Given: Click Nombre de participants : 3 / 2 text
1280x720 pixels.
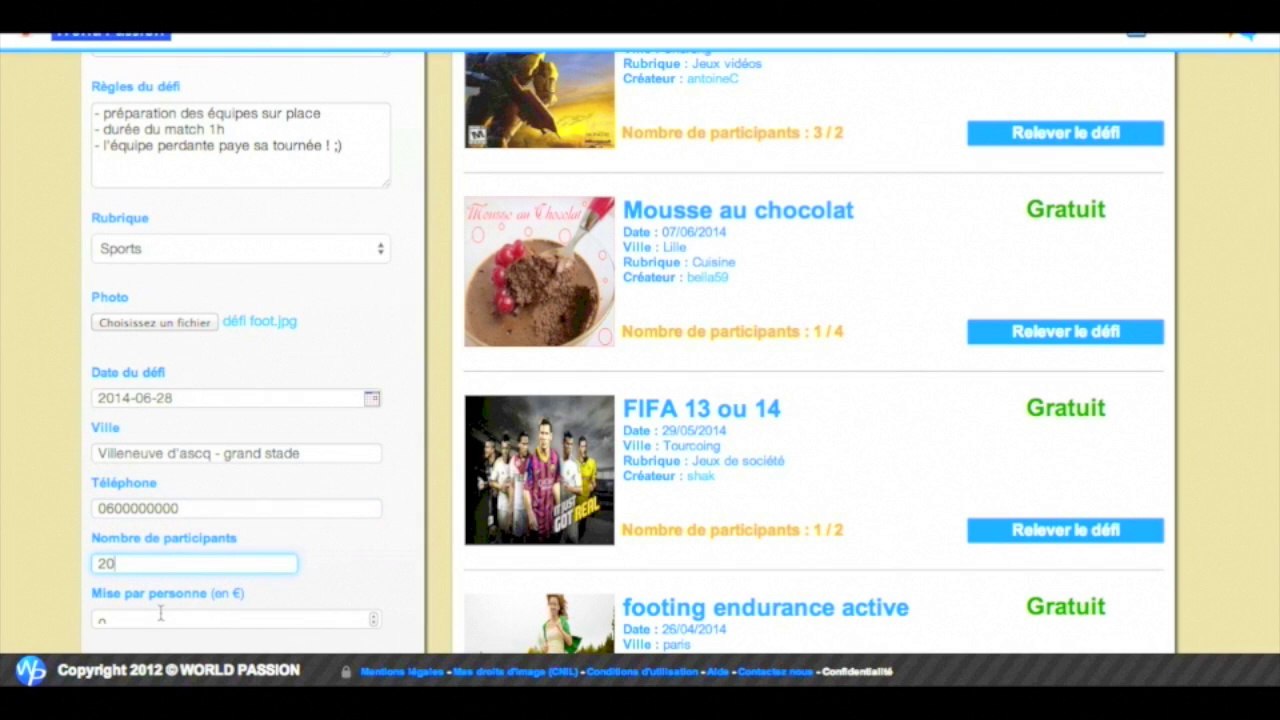Looking at the screenshot, I should click(733, 133).
